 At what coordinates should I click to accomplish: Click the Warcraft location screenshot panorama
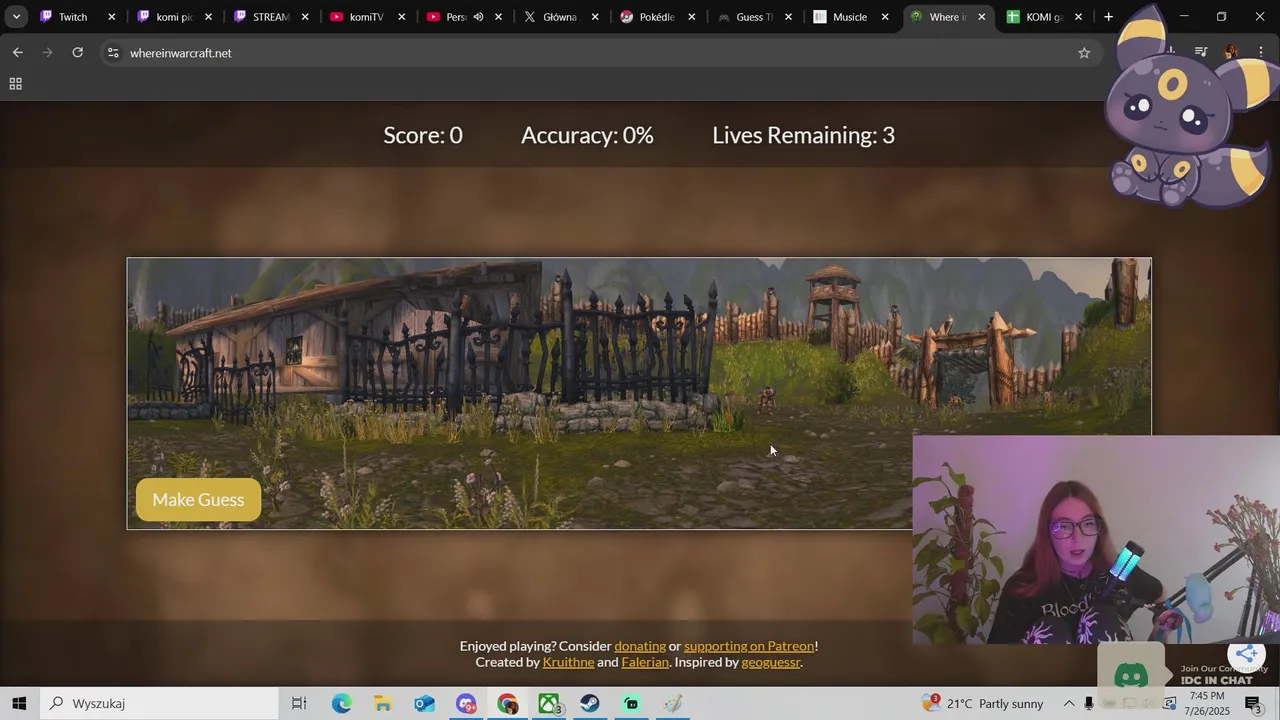click(639, 393)
